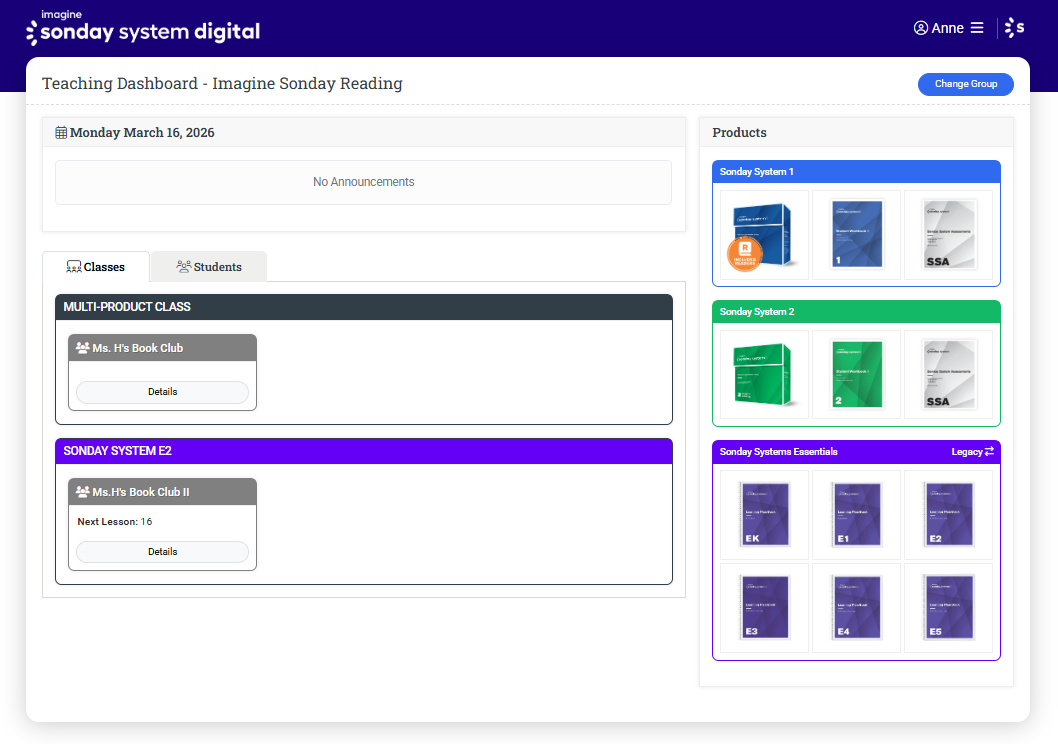The image size is (1058, 744).
Task: Click the people icon on the Students tab
Action: click(184, 267)
